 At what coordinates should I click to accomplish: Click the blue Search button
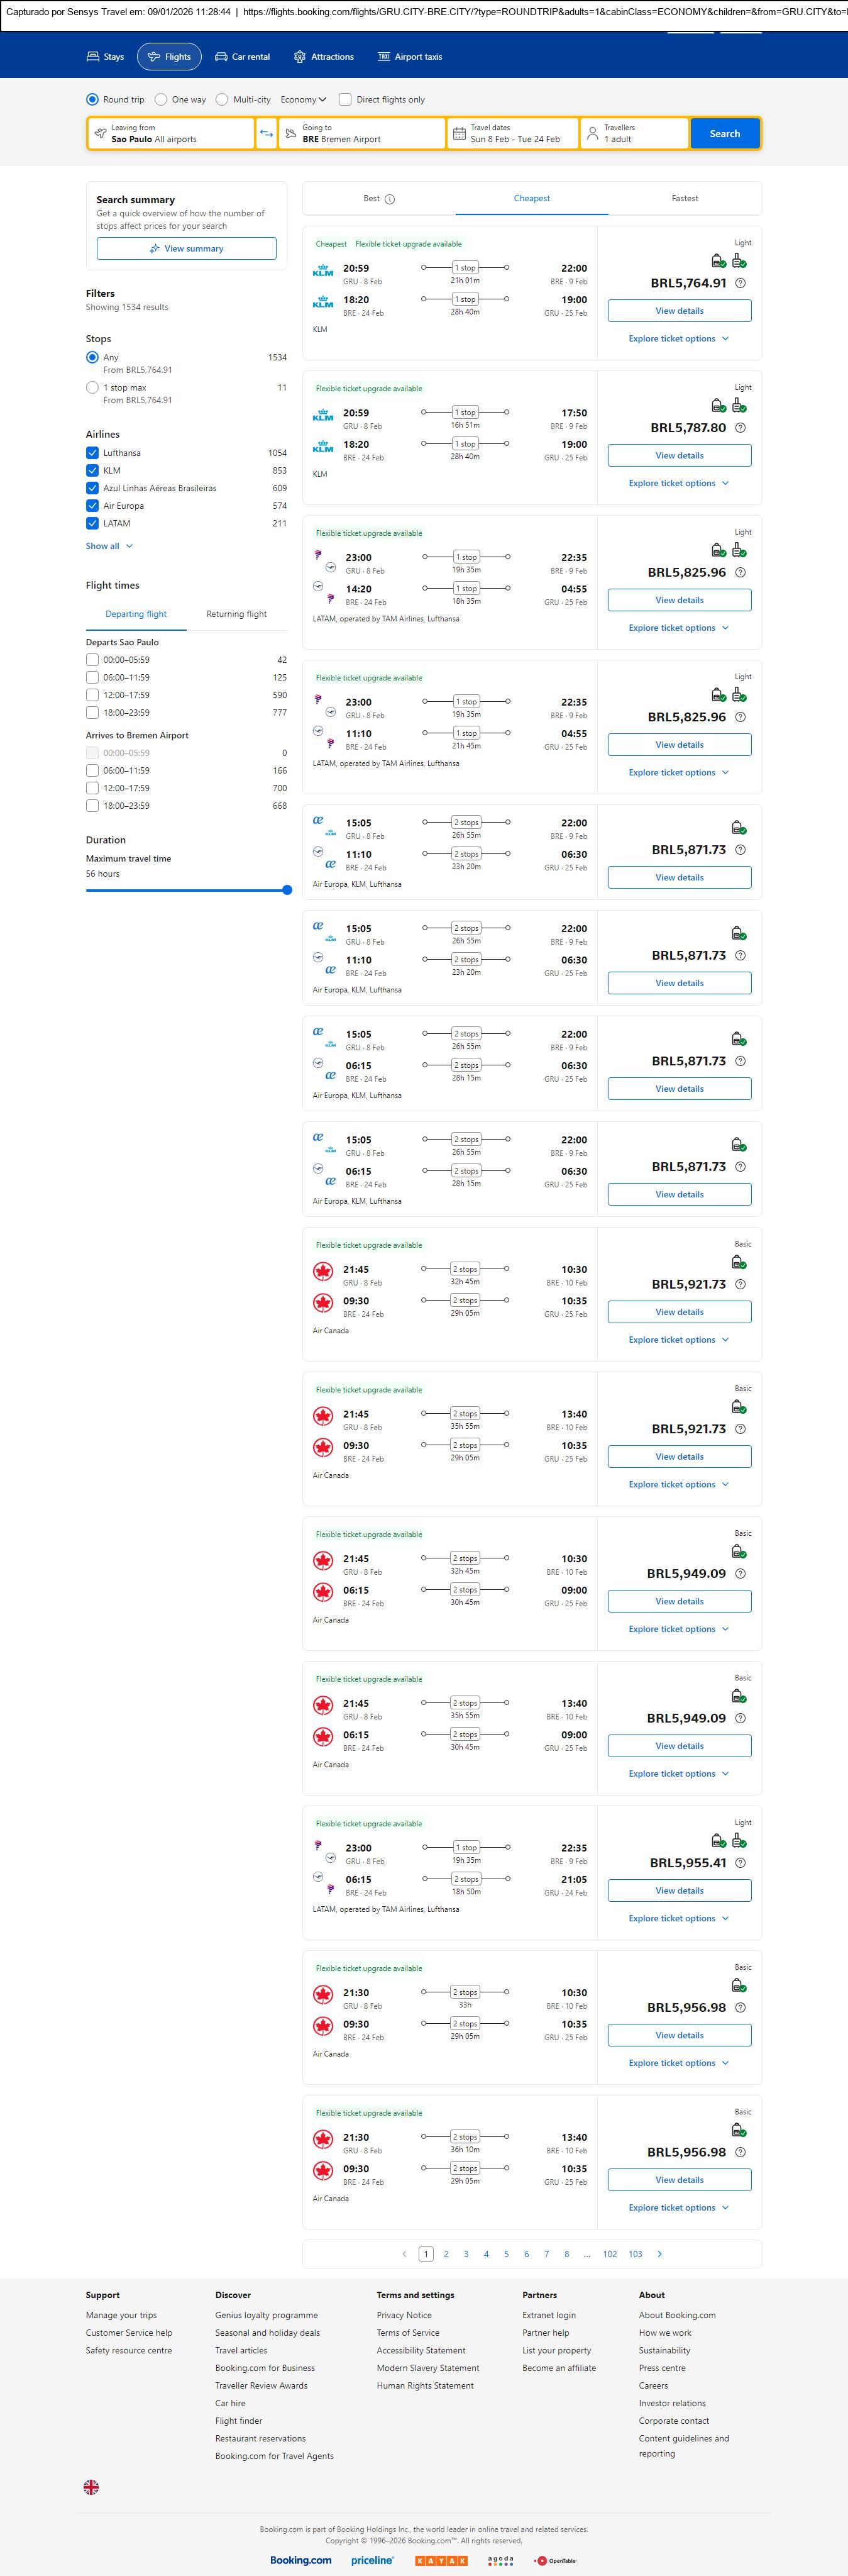724,134
